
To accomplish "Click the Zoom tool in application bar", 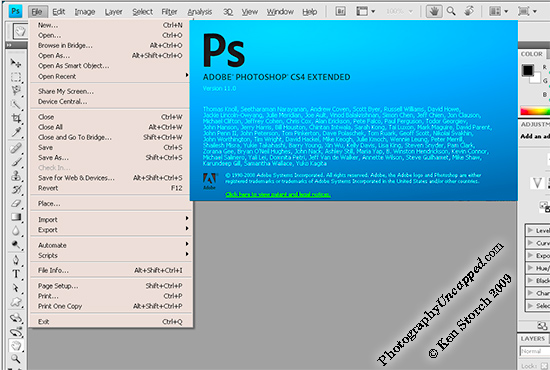I will (451, 12).
